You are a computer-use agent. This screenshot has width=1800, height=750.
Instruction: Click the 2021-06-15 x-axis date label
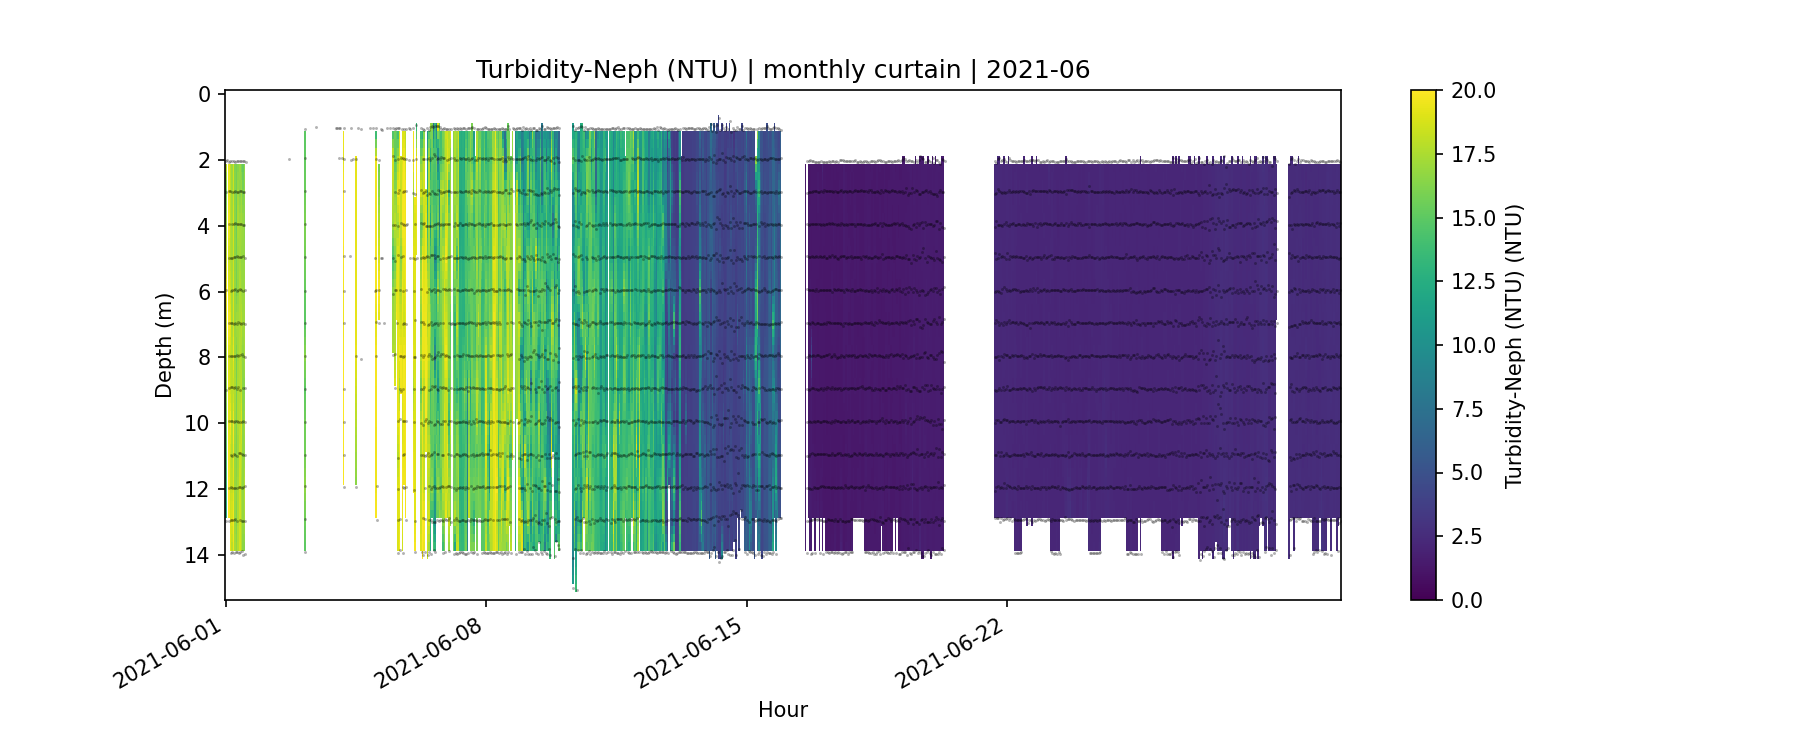coord(688,653)
